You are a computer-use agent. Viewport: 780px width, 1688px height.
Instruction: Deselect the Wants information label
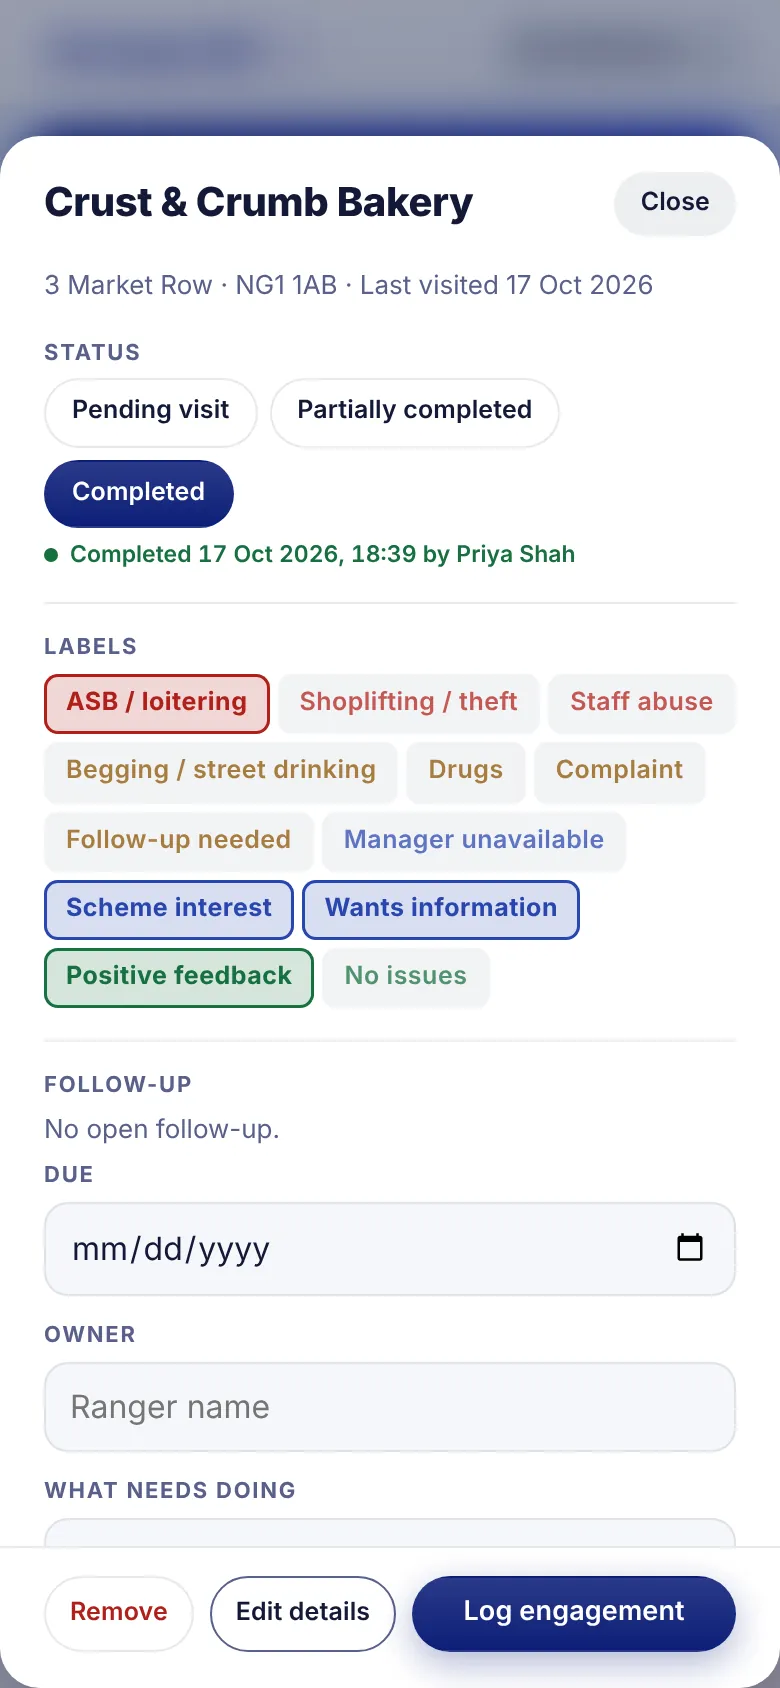pos(441,909)
